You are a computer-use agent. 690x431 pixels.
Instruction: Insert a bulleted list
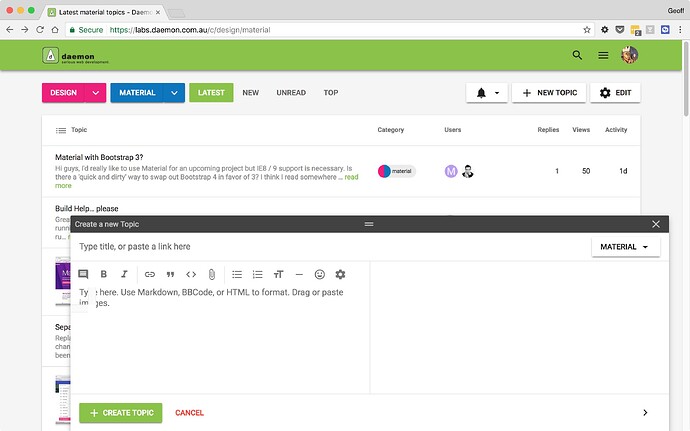pos(237,274)
